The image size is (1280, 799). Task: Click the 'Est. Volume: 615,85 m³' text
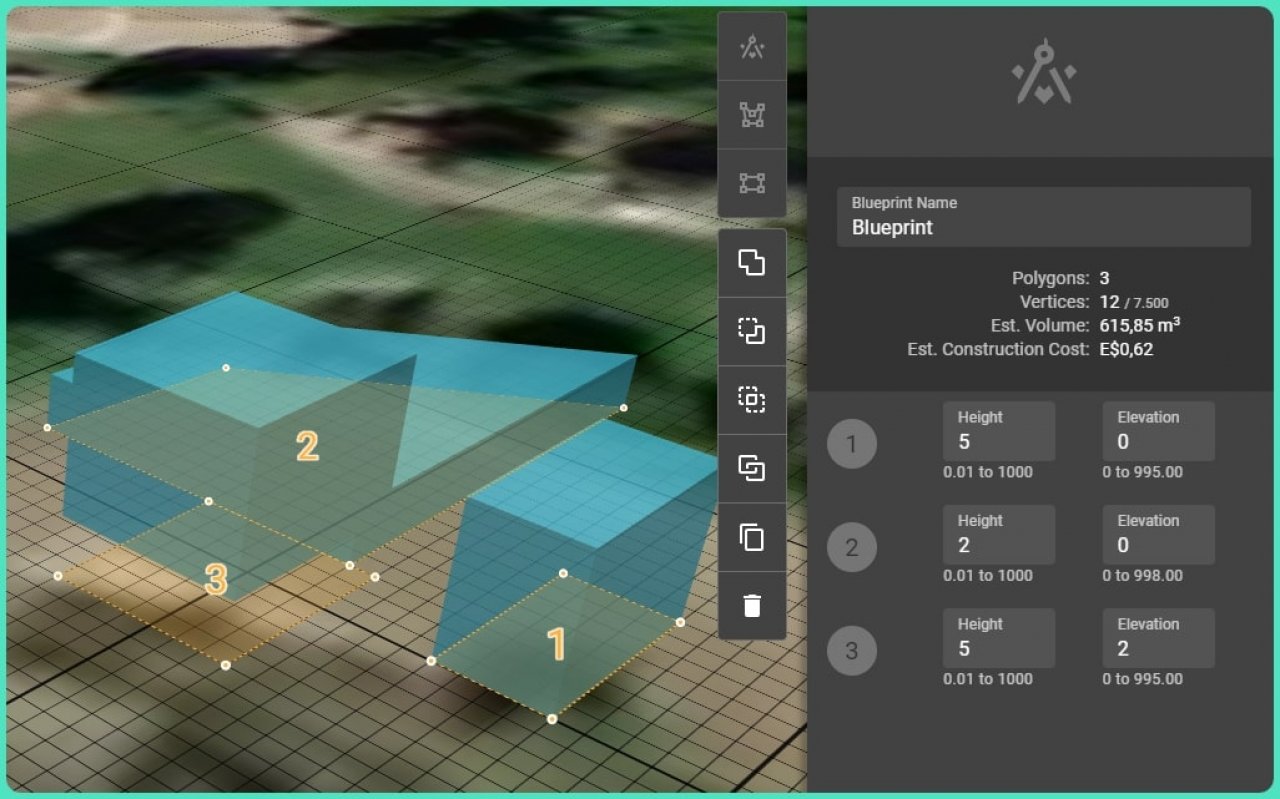point(1086,325)
